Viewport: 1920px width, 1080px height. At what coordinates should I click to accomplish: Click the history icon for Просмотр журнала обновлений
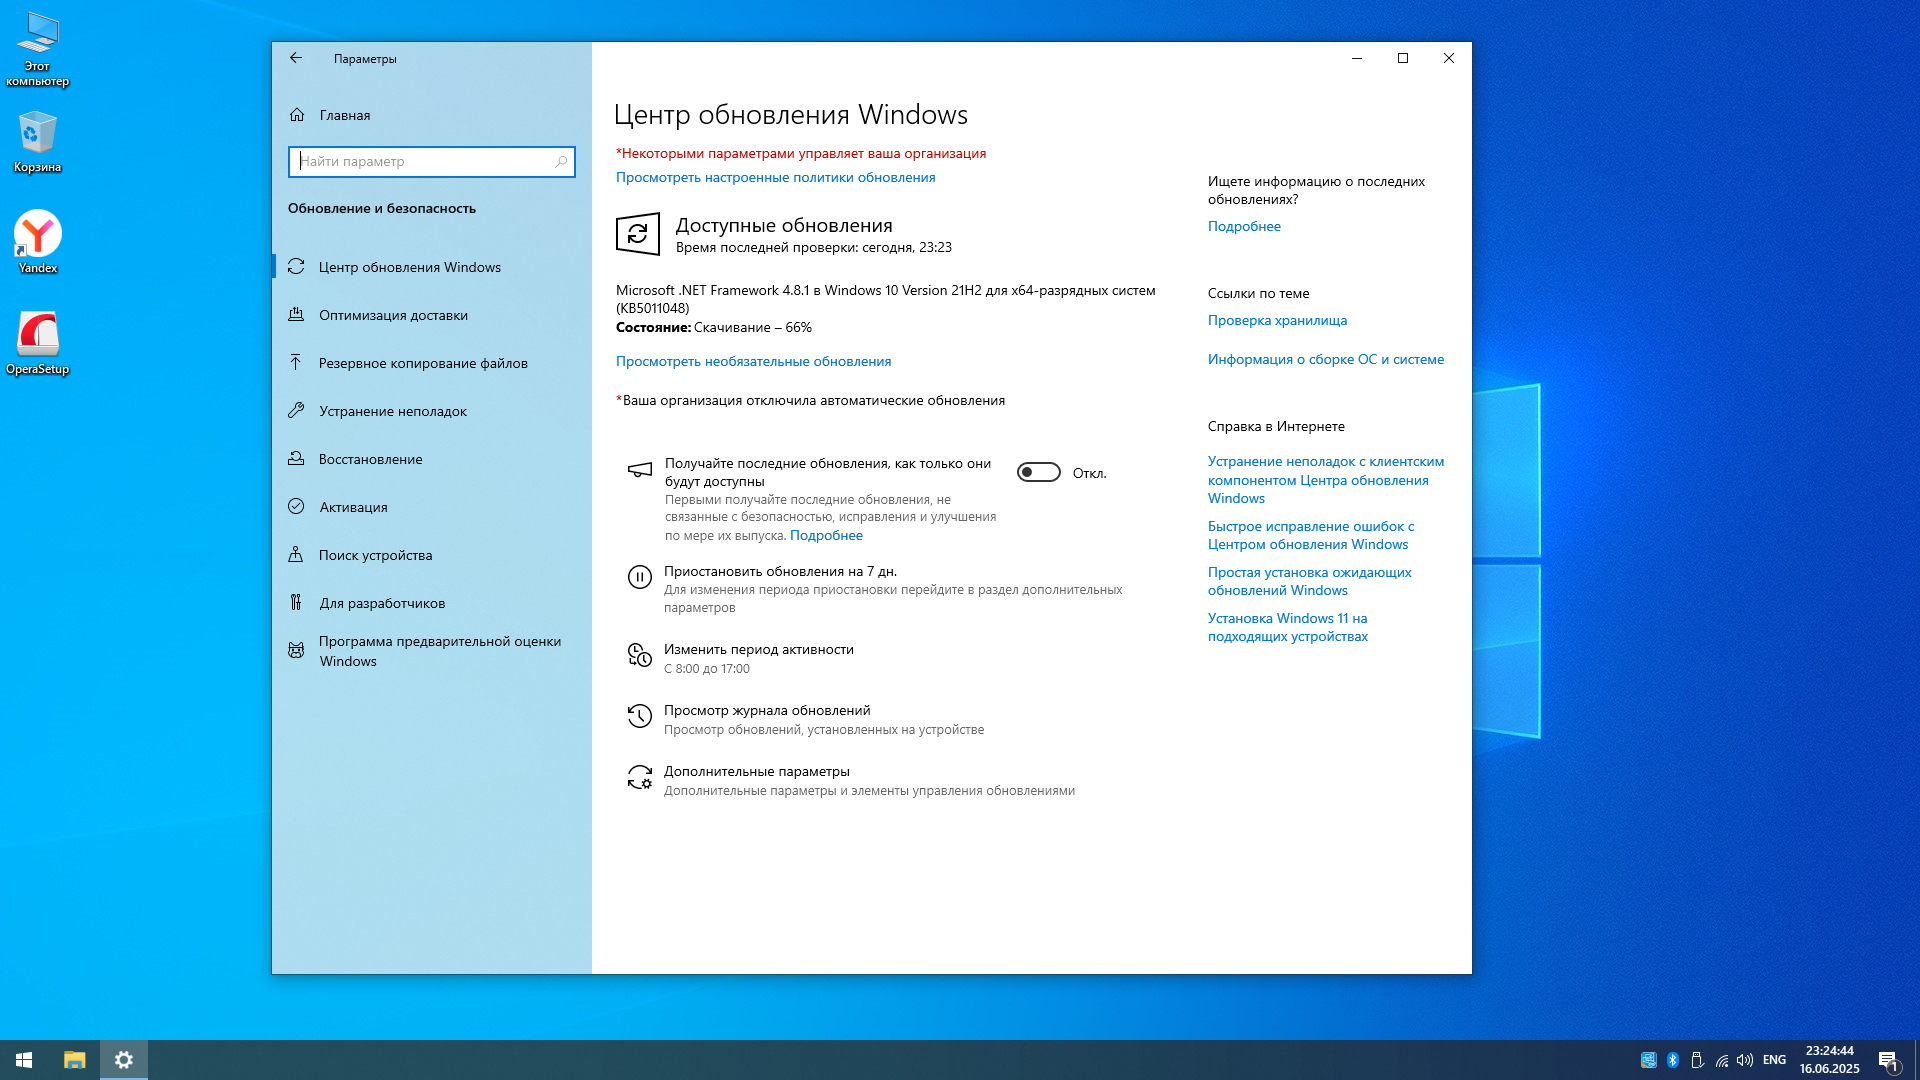[x=639, y=716]
